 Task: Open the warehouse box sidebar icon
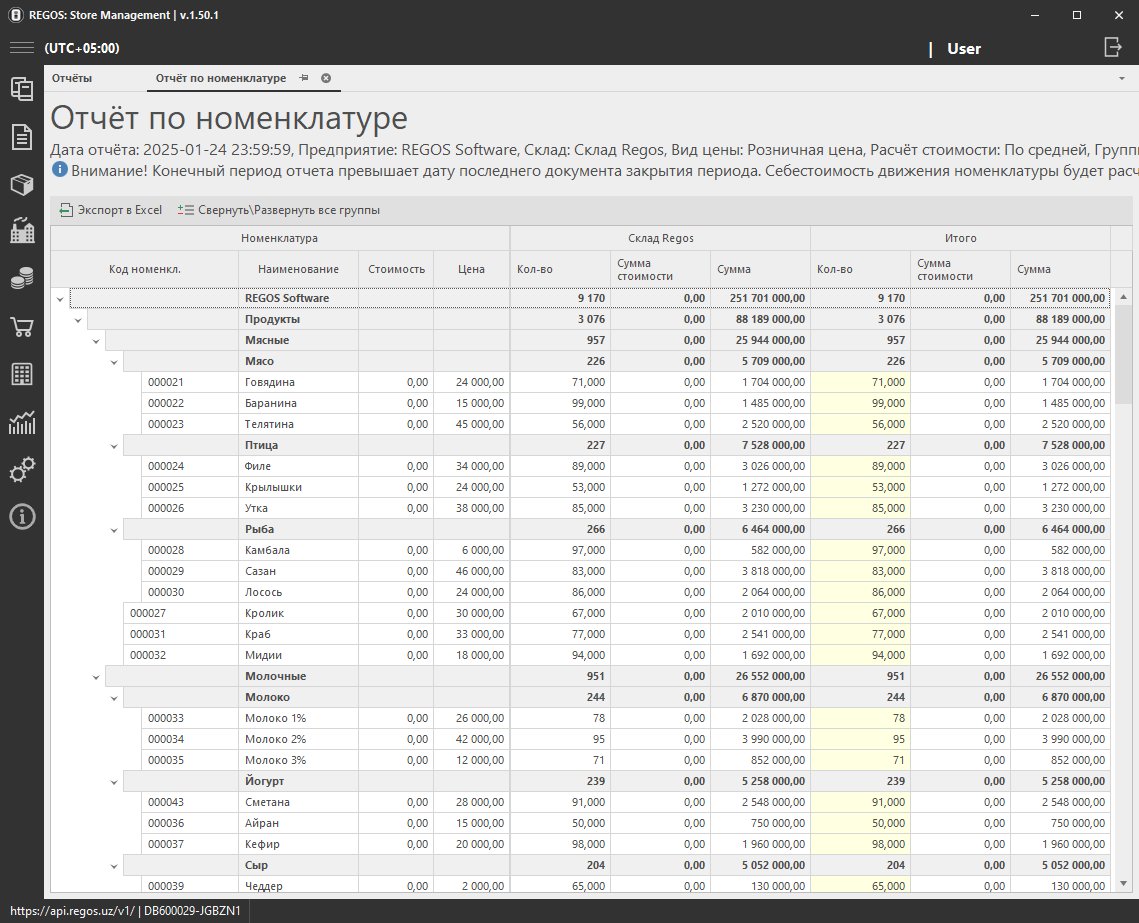pos(21,185)
